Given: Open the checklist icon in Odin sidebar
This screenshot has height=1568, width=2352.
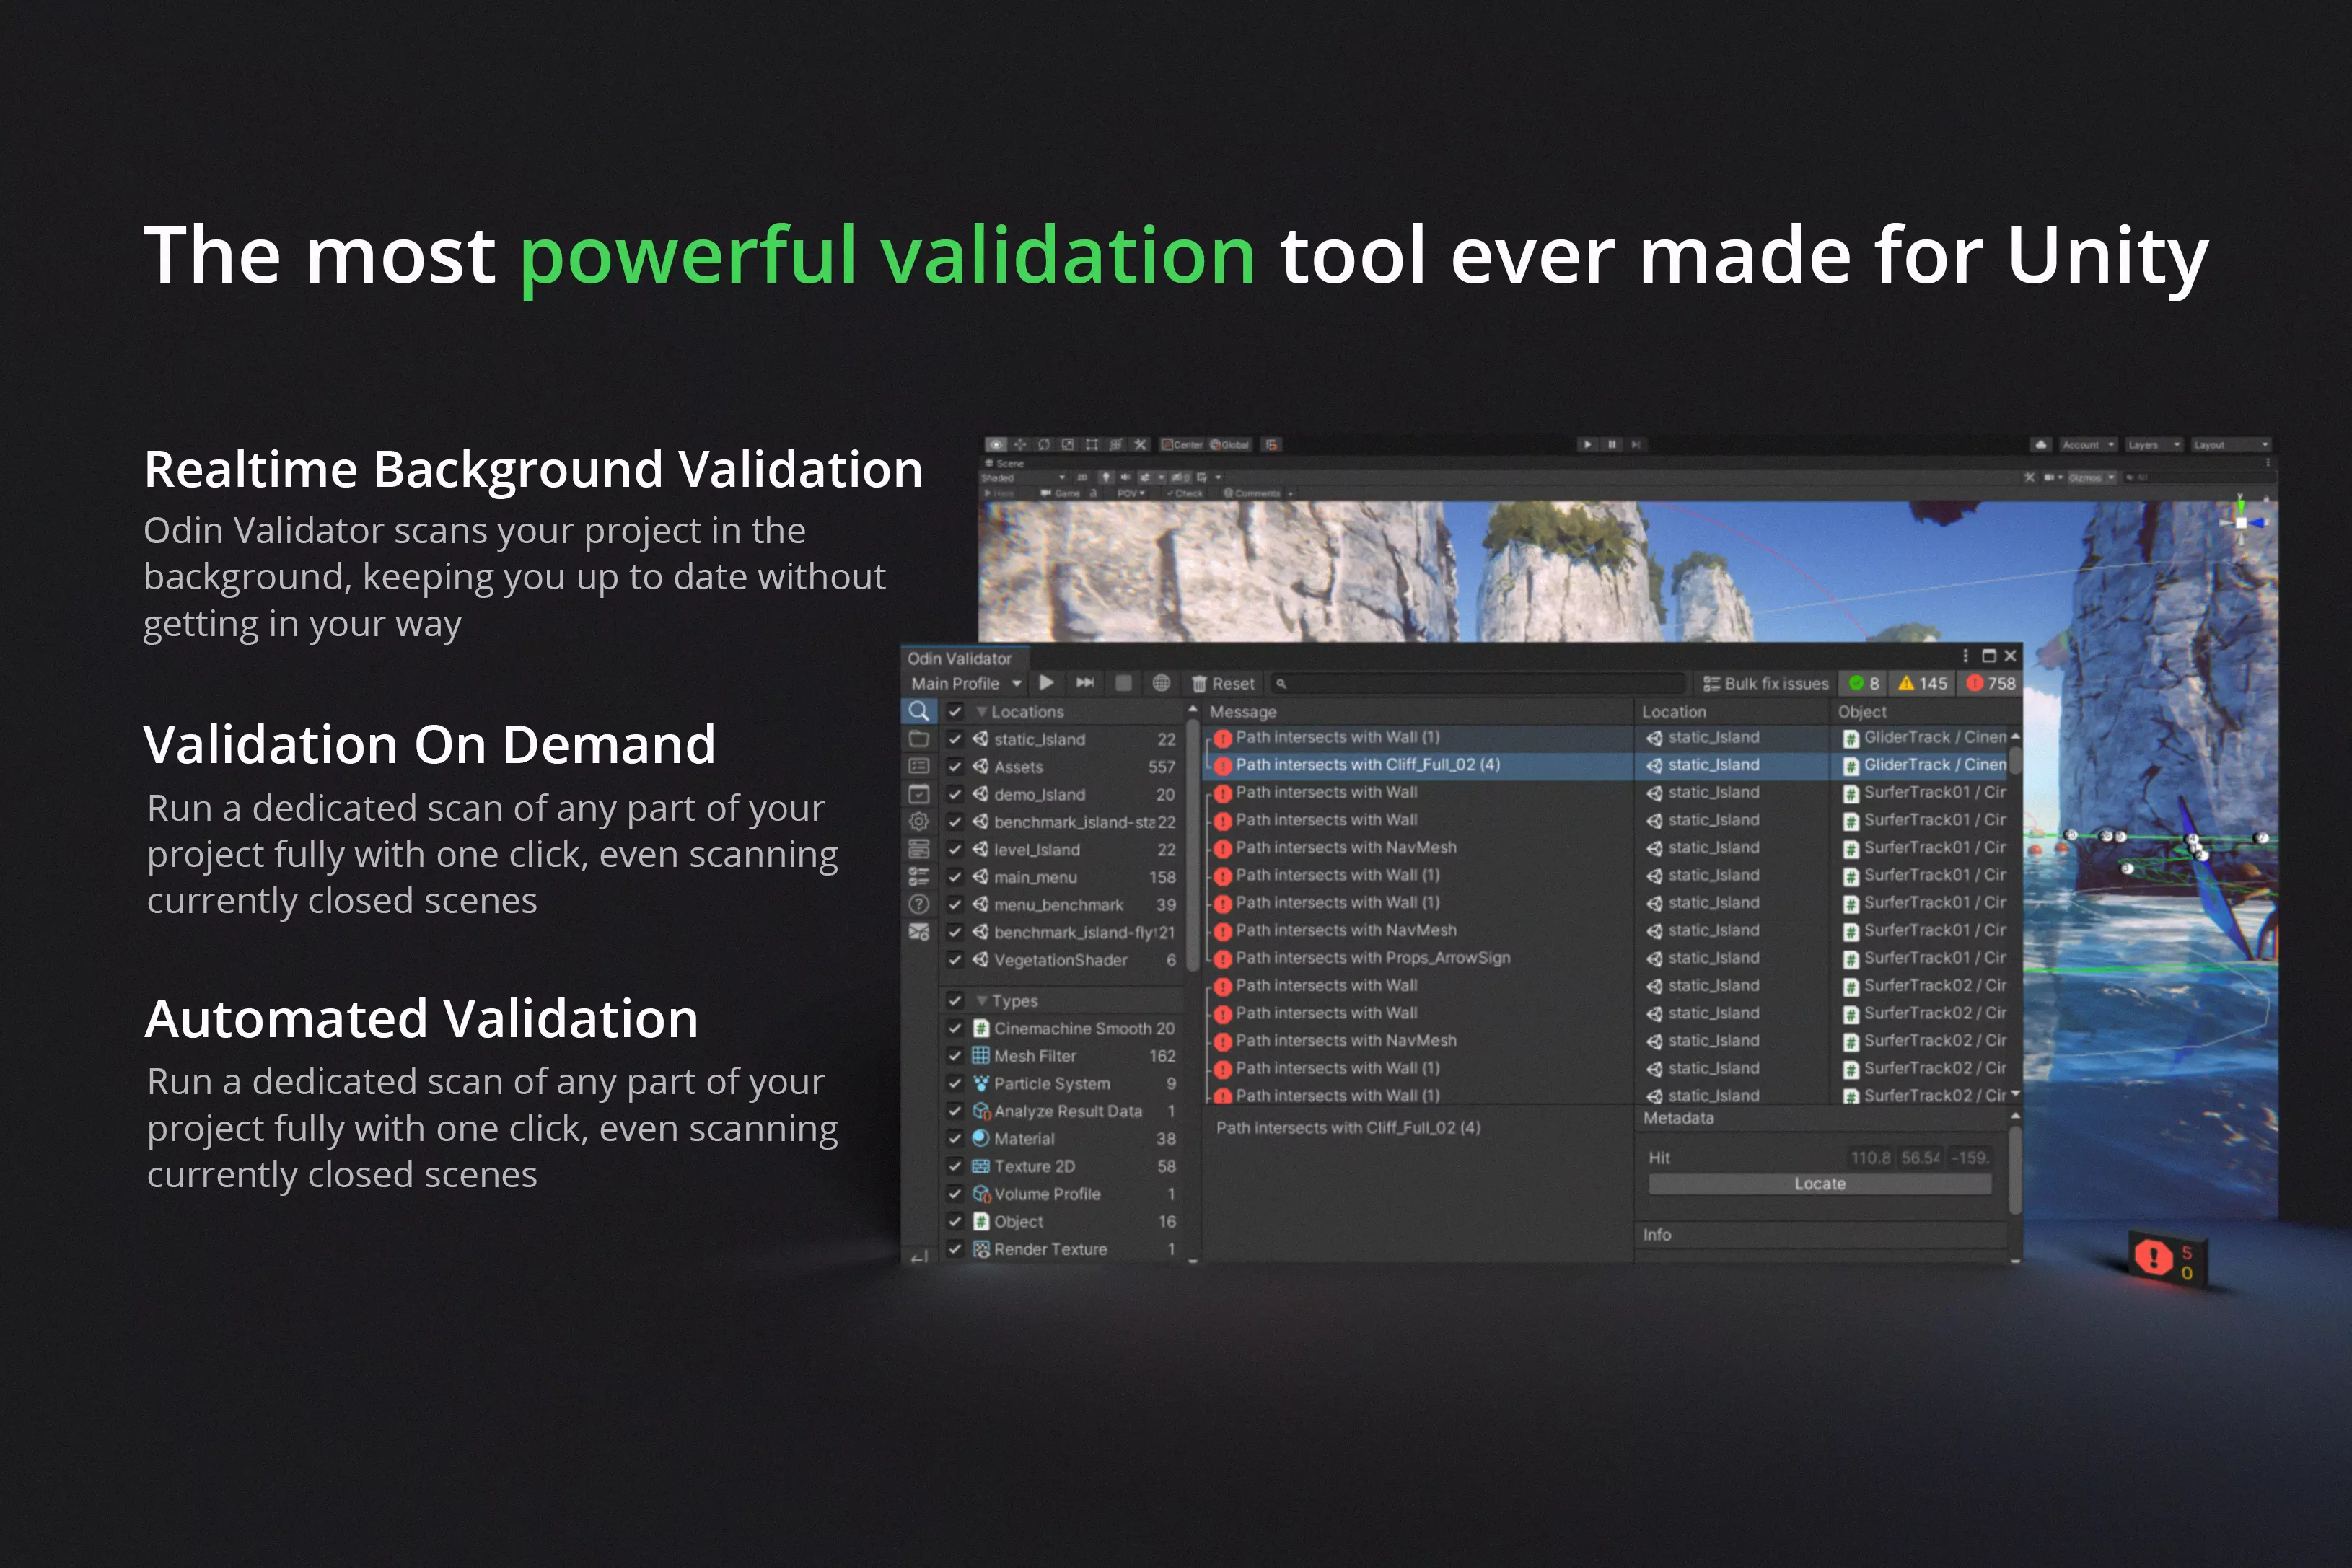Looking at the screenshot, I should click(918, 877).
